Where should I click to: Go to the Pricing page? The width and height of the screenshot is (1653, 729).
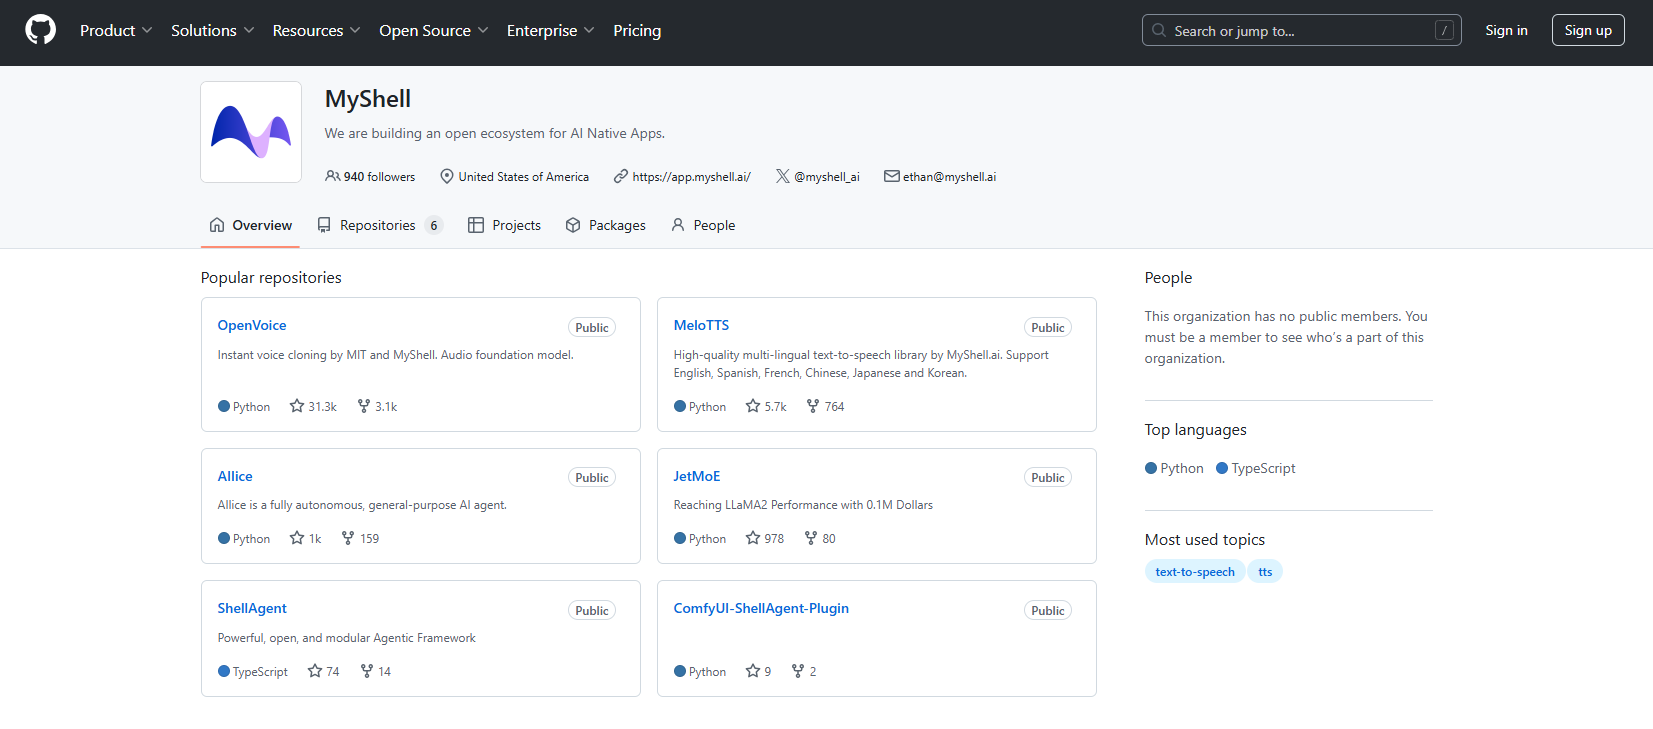tap(637, 30)
